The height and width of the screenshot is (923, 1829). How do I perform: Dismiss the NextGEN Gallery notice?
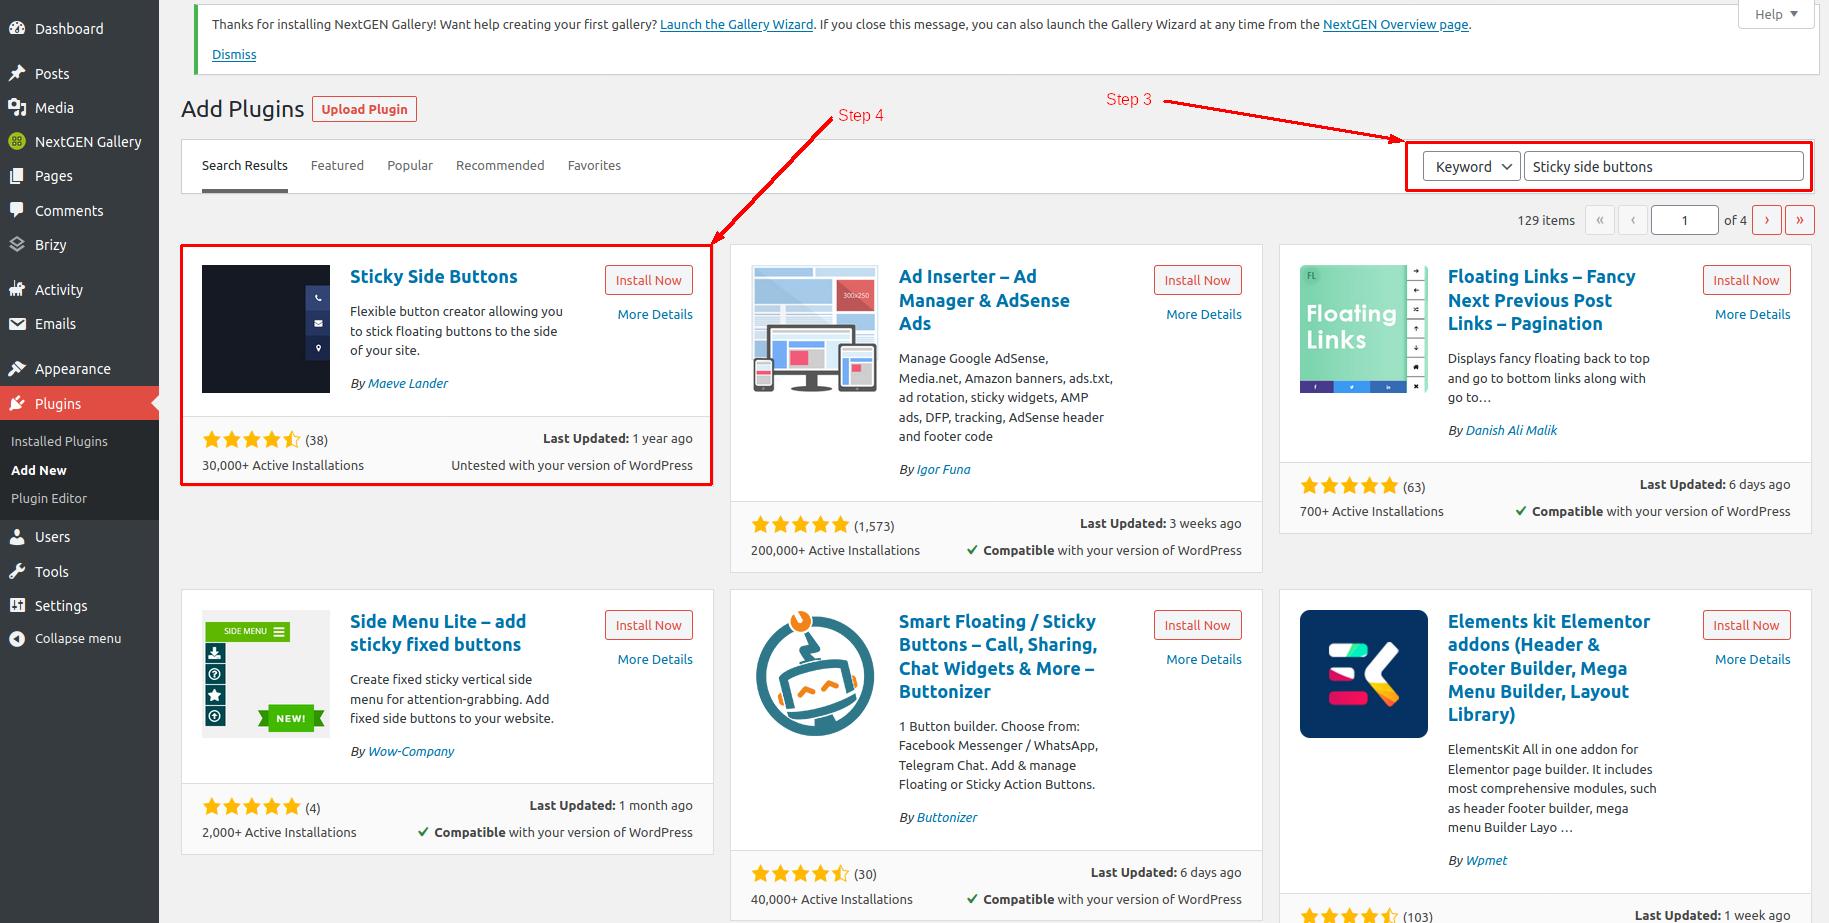click(x=234, y=54)
